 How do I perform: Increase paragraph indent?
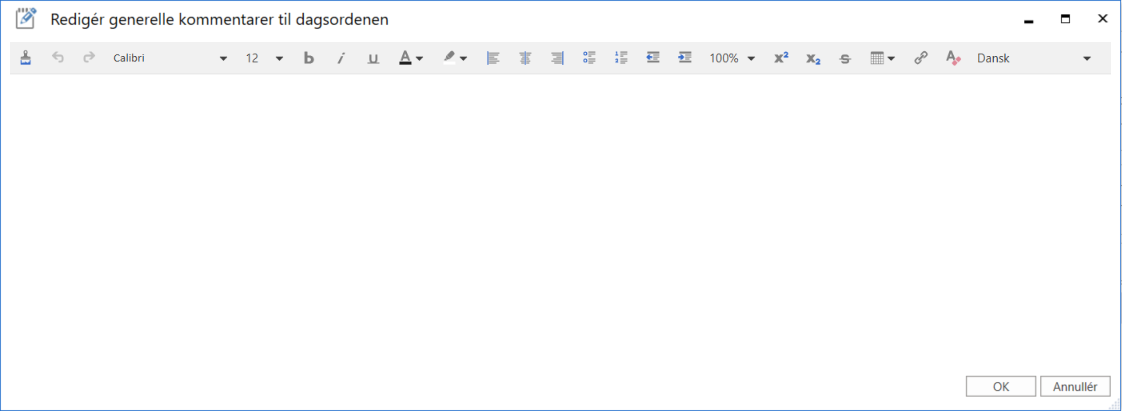[x=685, y=58]
